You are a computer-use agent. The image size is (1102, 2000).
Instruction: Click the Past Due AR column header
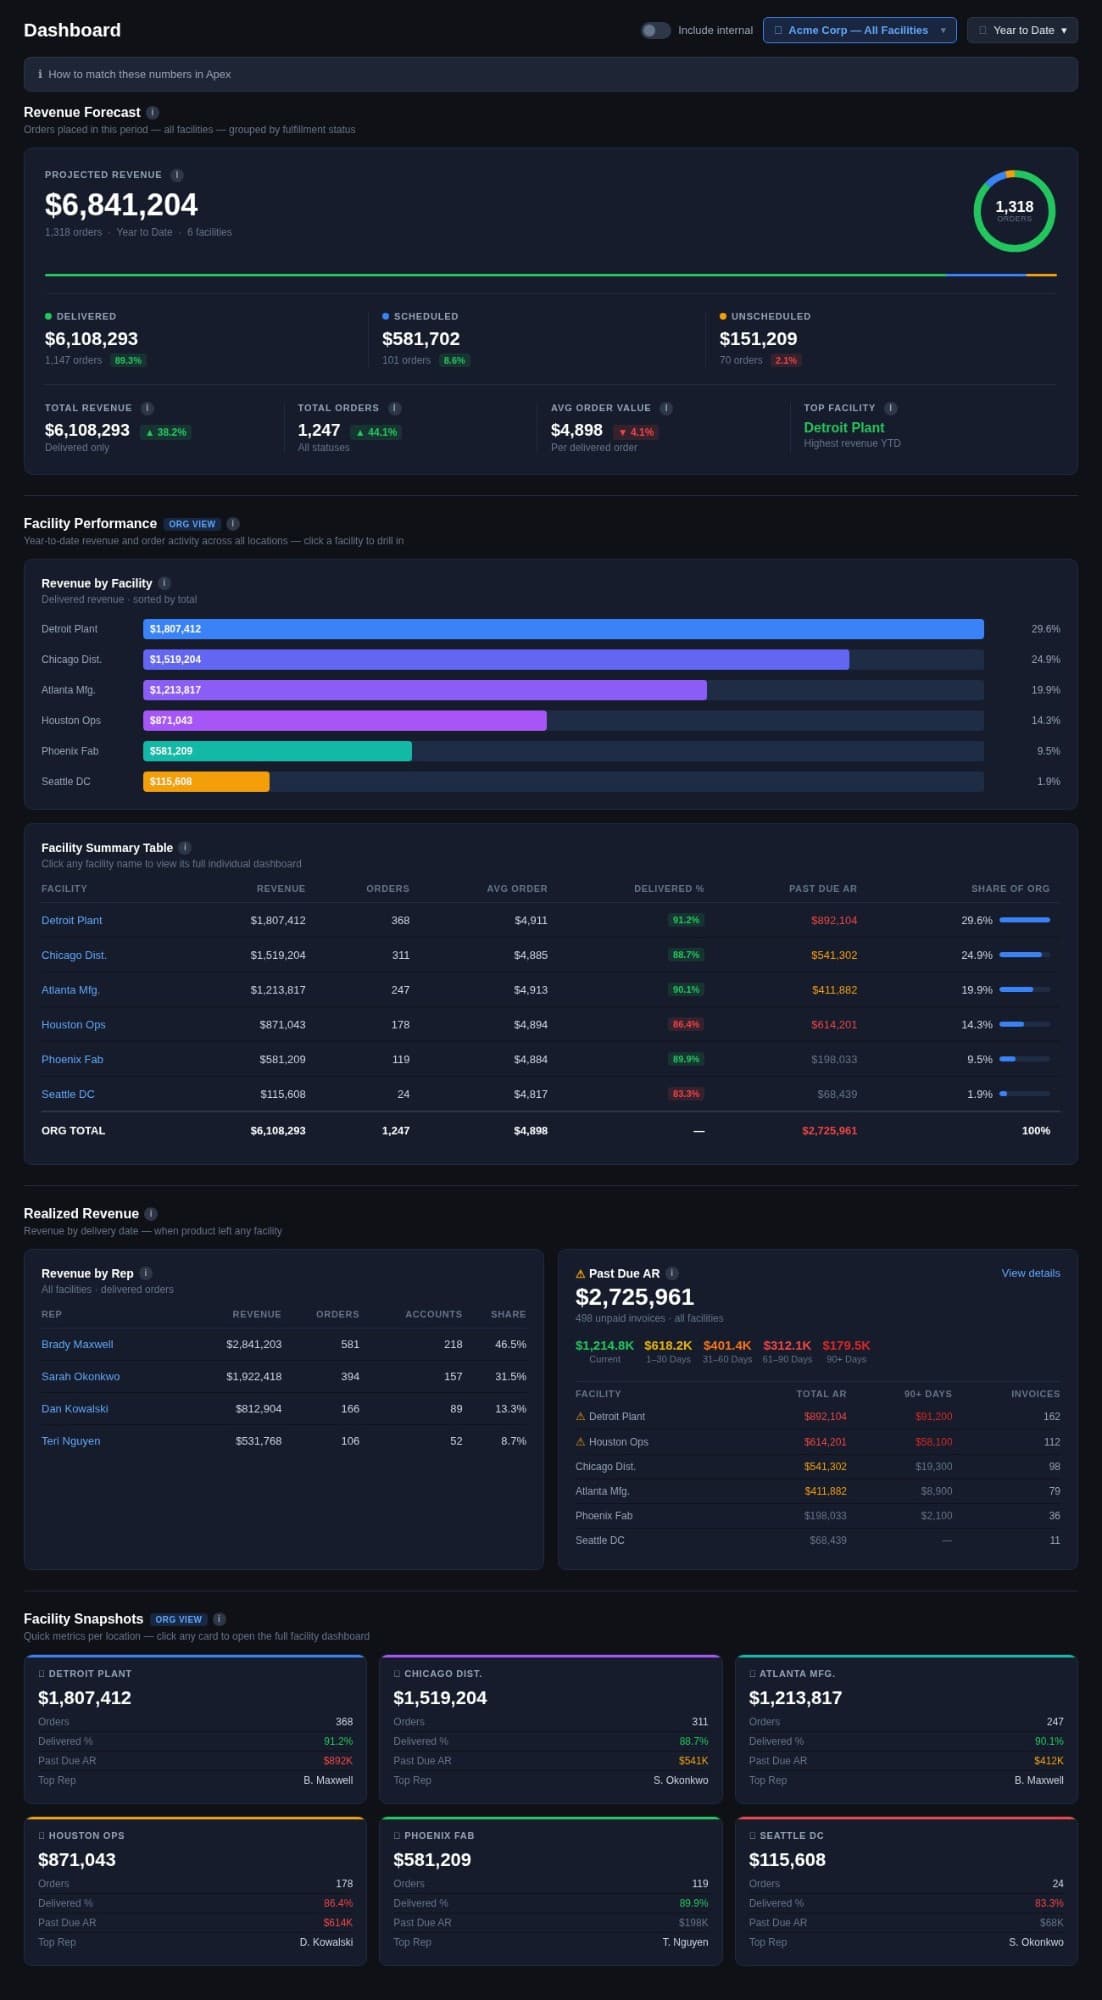click(x=823, y=889)
